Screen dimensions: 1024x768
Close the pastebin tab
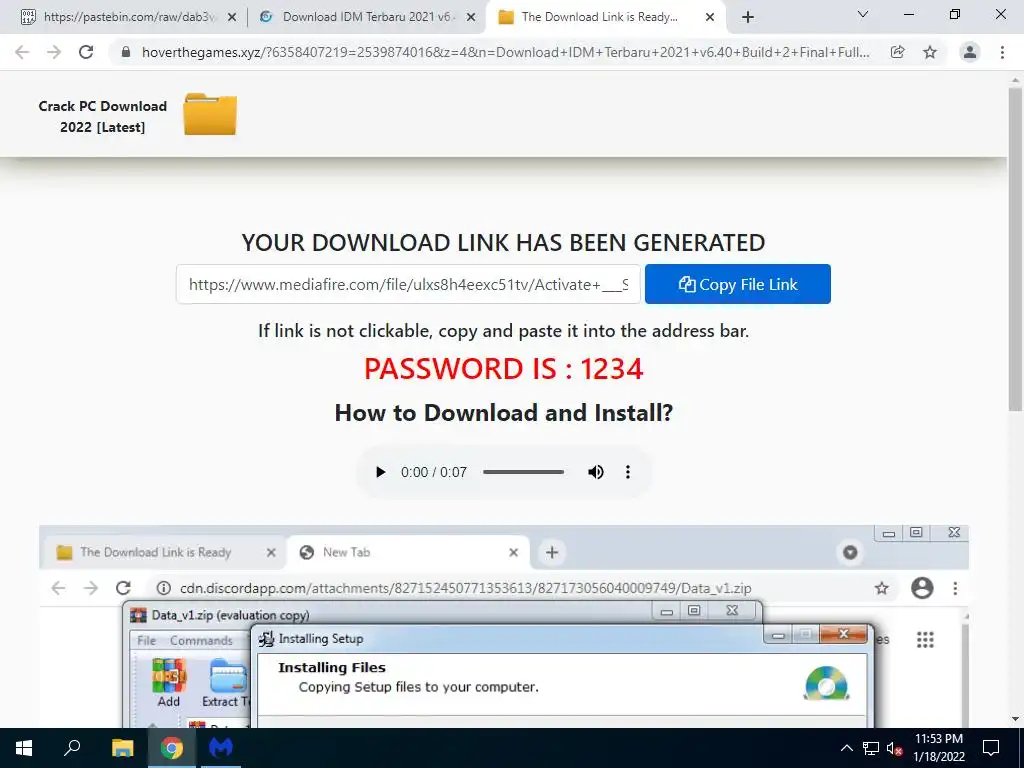[232, 18]
